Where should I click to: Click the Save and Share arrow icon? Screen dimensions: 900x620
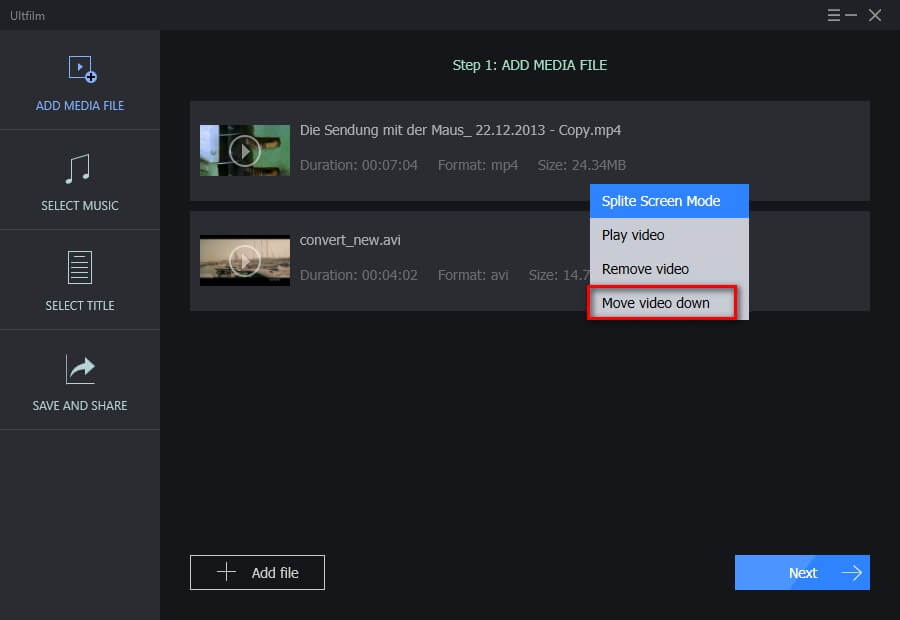click(80, 369)
